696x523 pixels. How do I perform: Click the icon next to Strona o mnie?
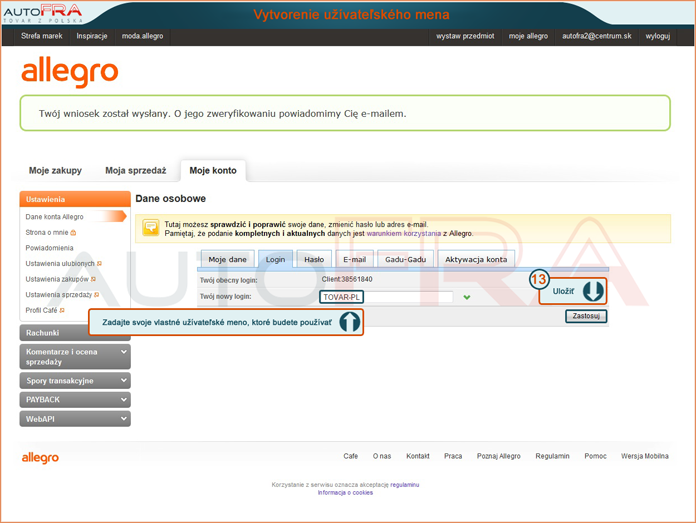tap(74, 233)
